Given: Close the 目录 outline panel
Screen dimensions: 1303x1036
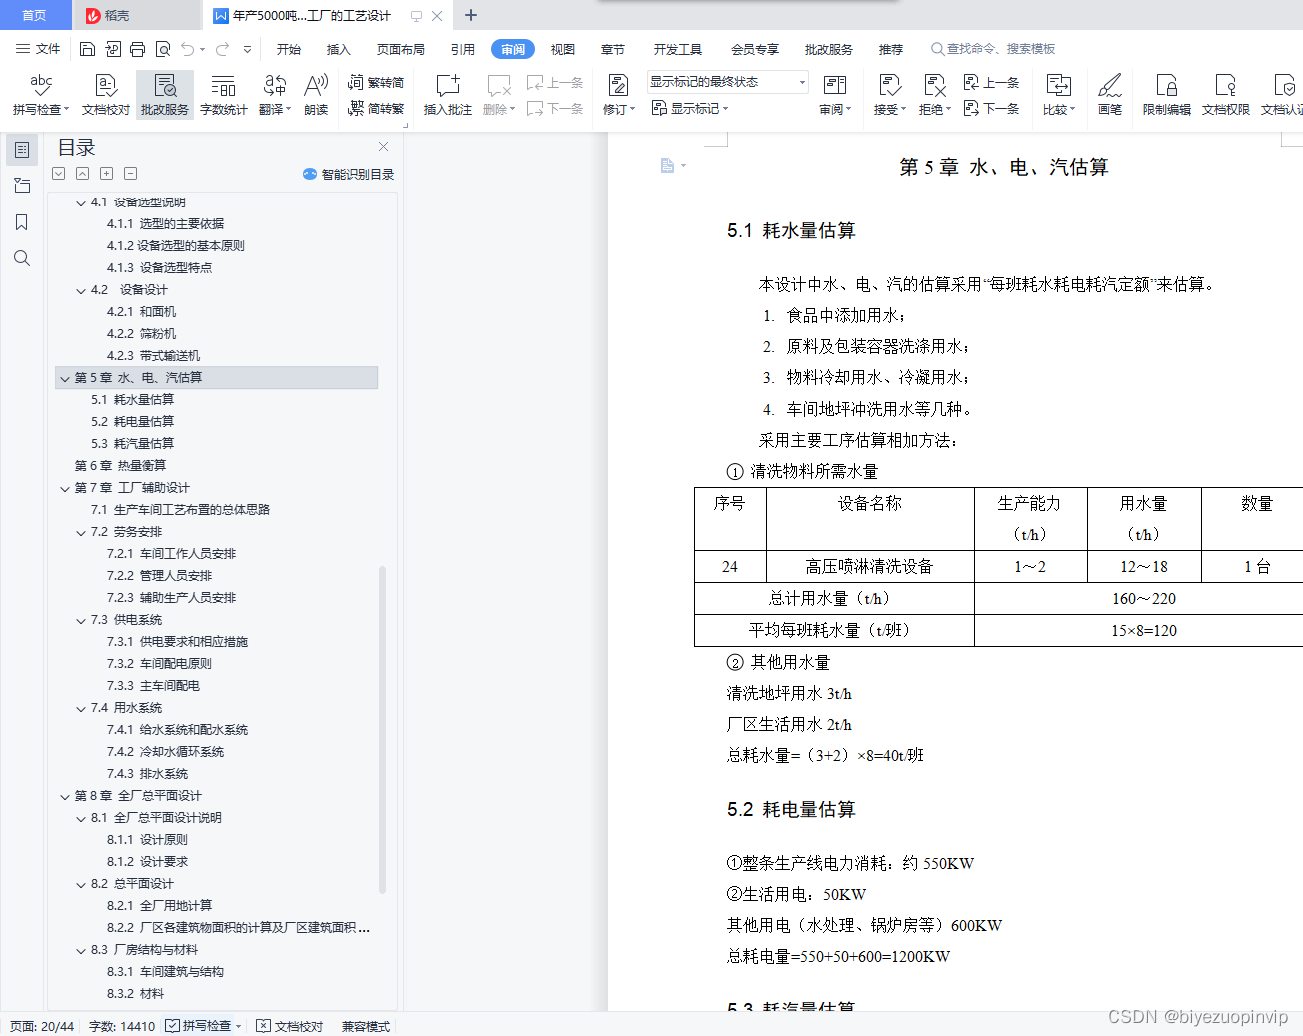Looking at the screenshot, I should click(x=383, y=147).
